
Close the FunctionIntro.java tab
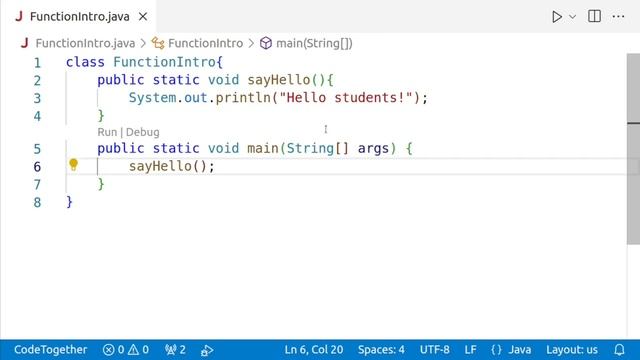(x=143, y=17)
